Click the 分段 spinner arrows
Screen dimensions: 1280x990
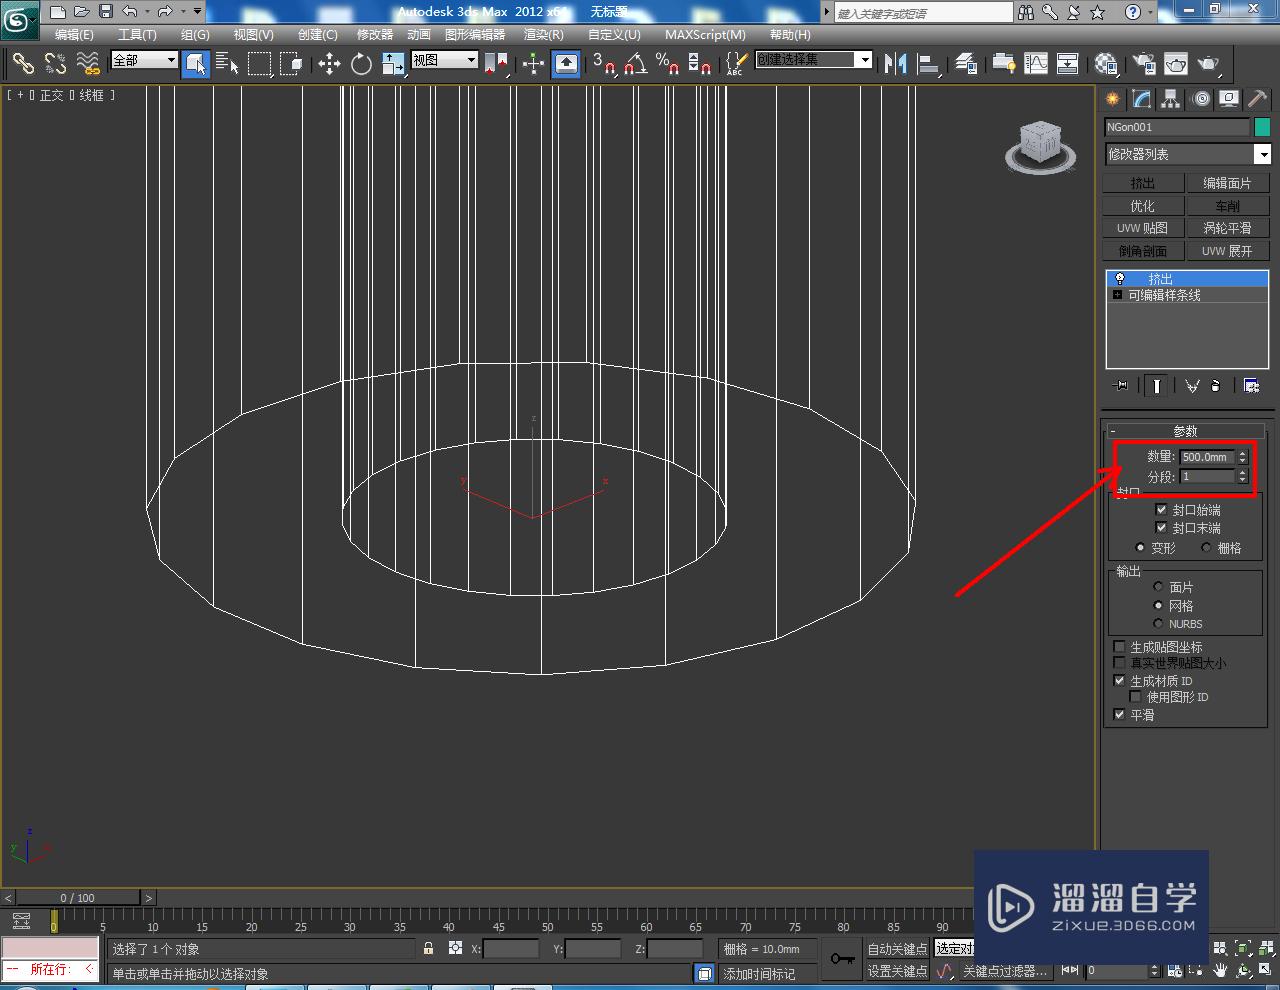pos(1243,477)
